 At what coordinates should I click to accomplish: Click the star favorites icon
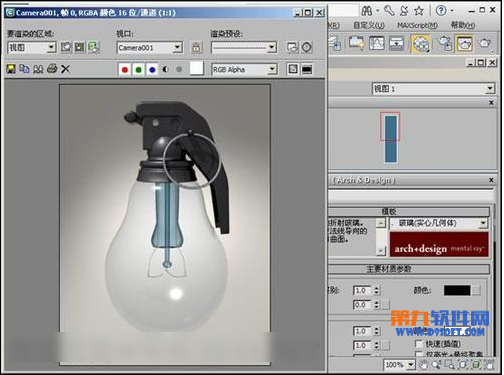pos(419,11)
